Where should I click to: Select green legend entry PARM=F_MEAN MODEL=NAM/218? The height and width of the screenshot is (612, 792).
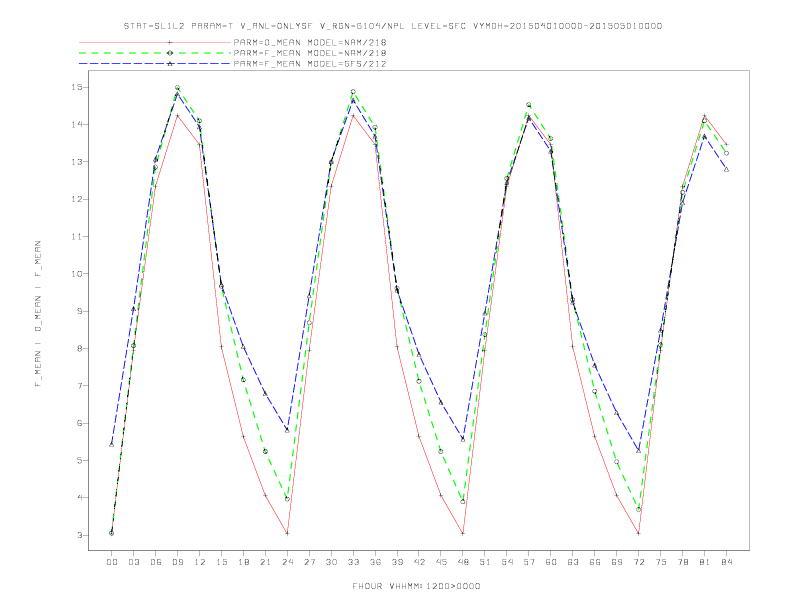310,53
